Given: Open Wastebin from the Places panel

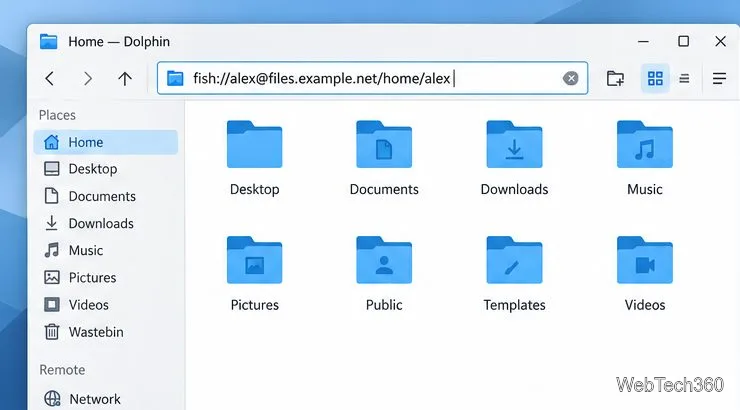Looking at the screenshot, I should (x=106, y=332).
